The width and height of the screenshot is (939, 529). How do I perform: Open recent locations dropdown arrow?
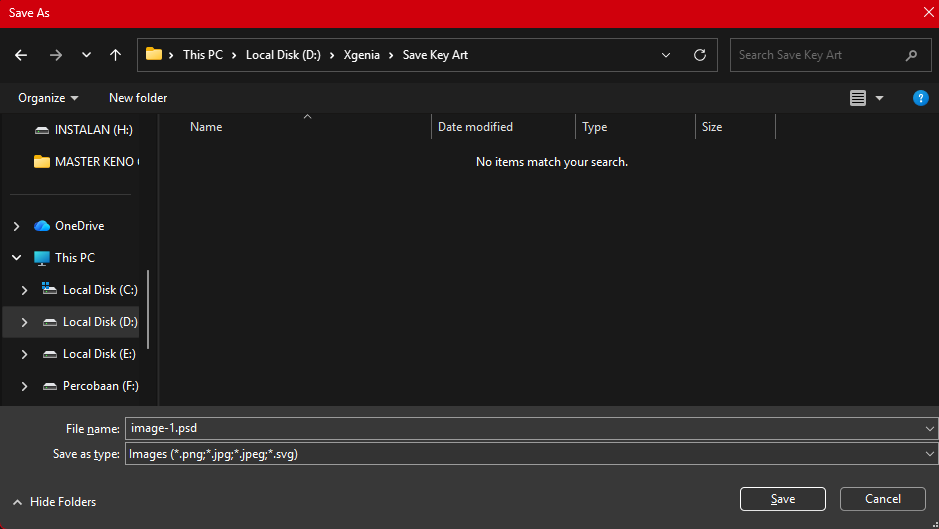(x=86, y=55)
